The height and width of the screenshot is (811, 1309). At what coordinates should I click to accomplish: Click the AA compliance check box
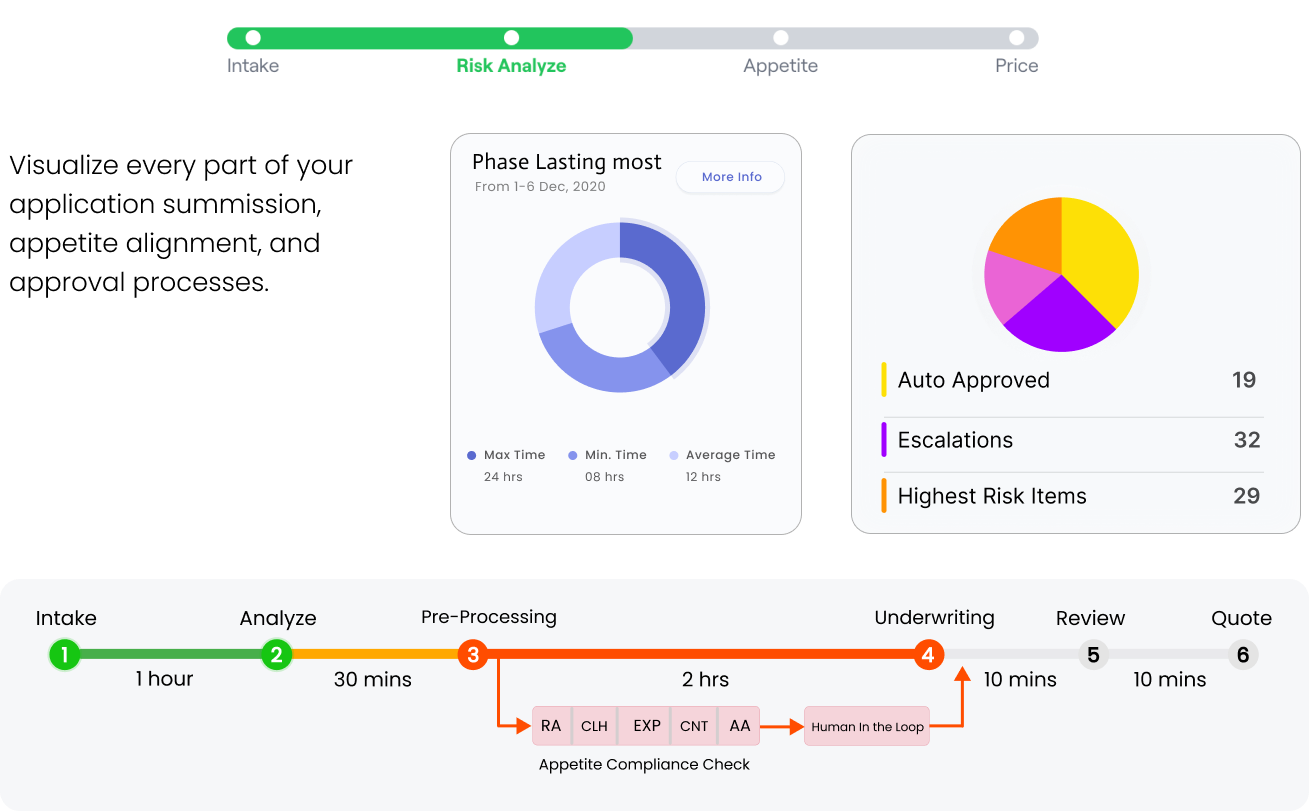click(740, 726)
